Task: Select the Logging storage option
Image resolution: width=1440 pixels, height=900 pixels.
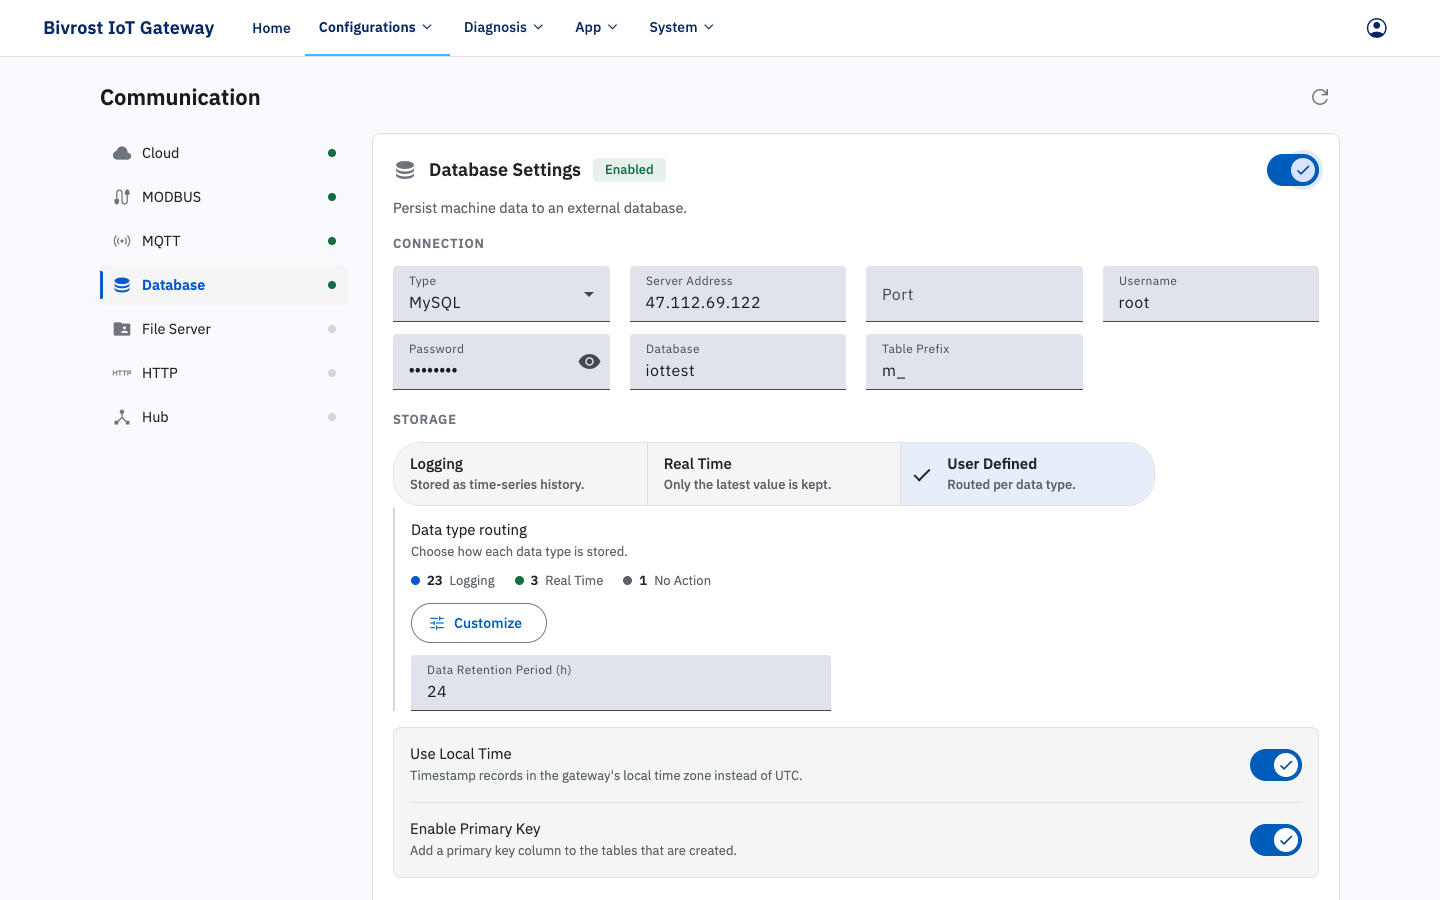Action: pos(520,474)
